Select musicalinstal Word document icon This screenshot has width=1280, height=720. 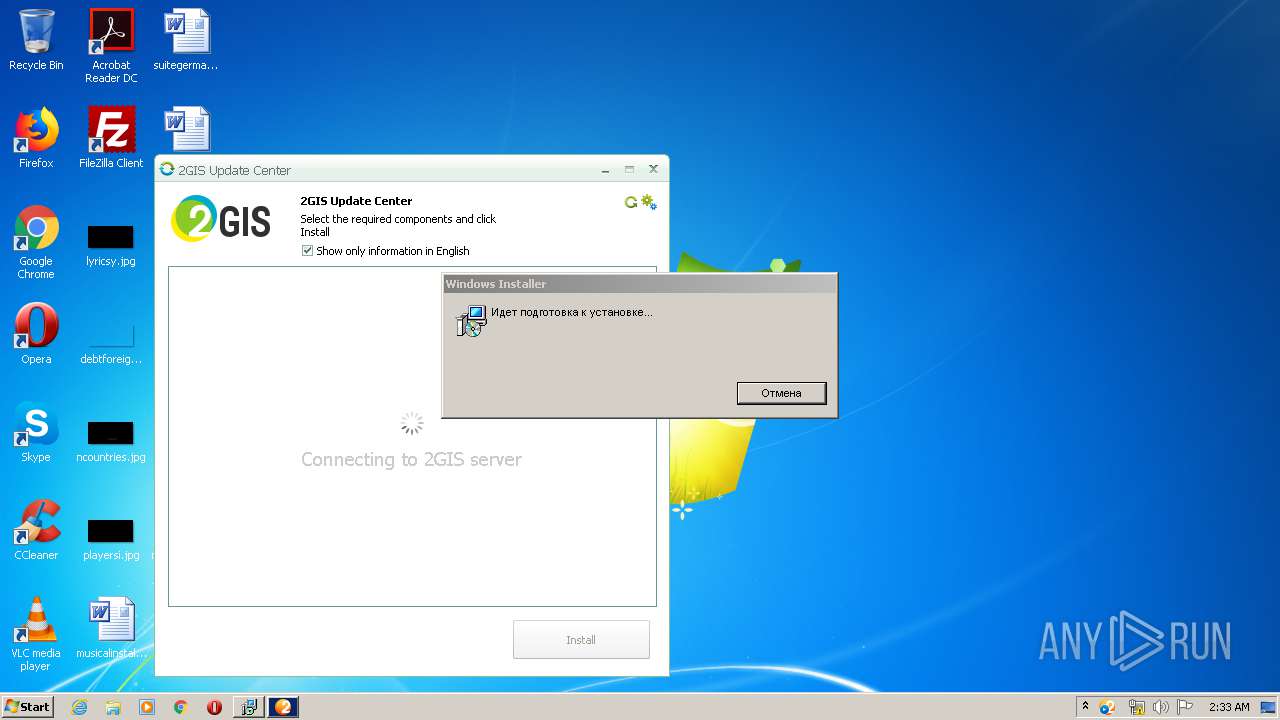111,628
